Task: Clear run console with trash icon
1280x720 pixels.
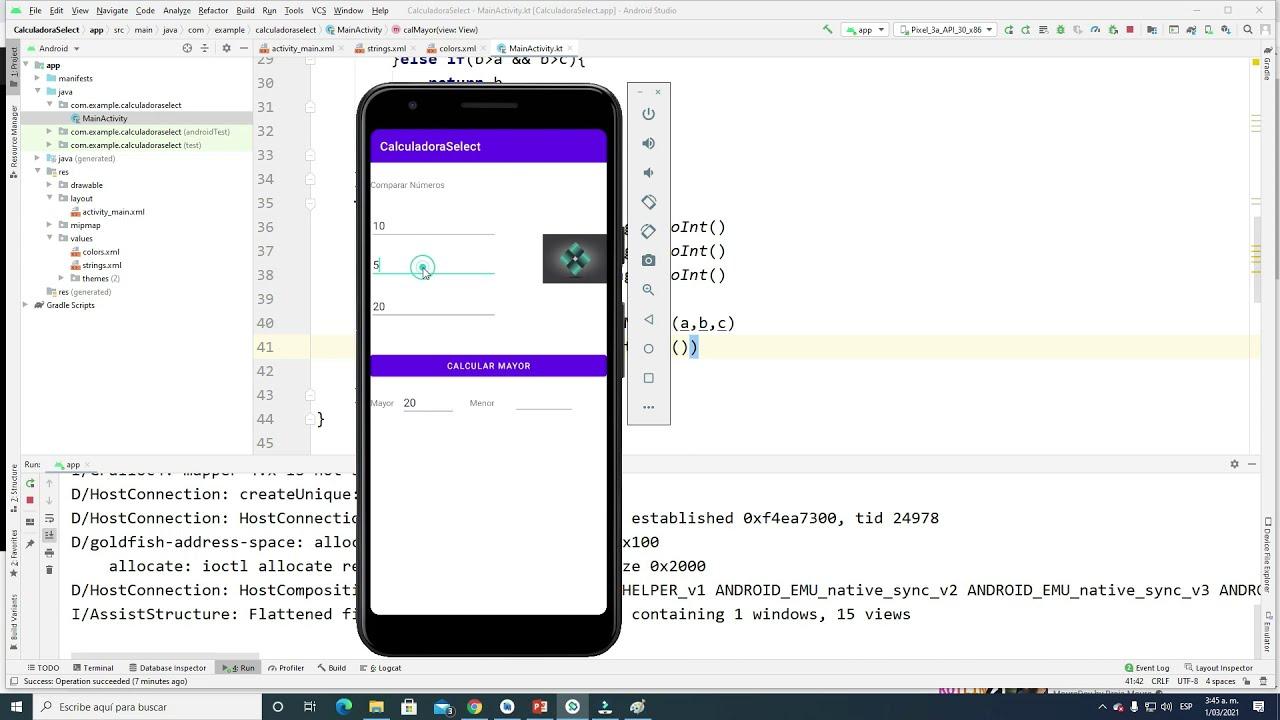Action: [x=49, y=570]
